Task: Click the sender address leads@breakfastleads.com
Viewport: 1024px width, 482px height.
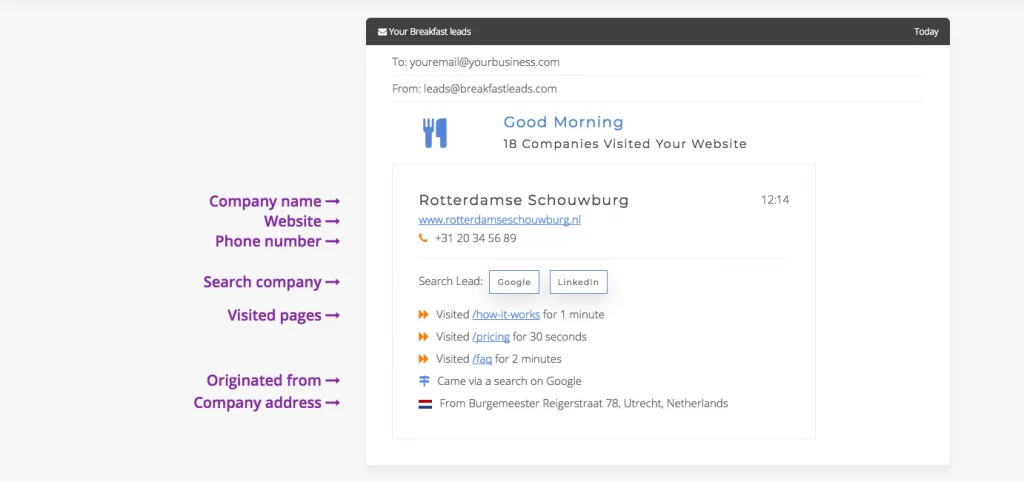Action: [x=490, y=88]
